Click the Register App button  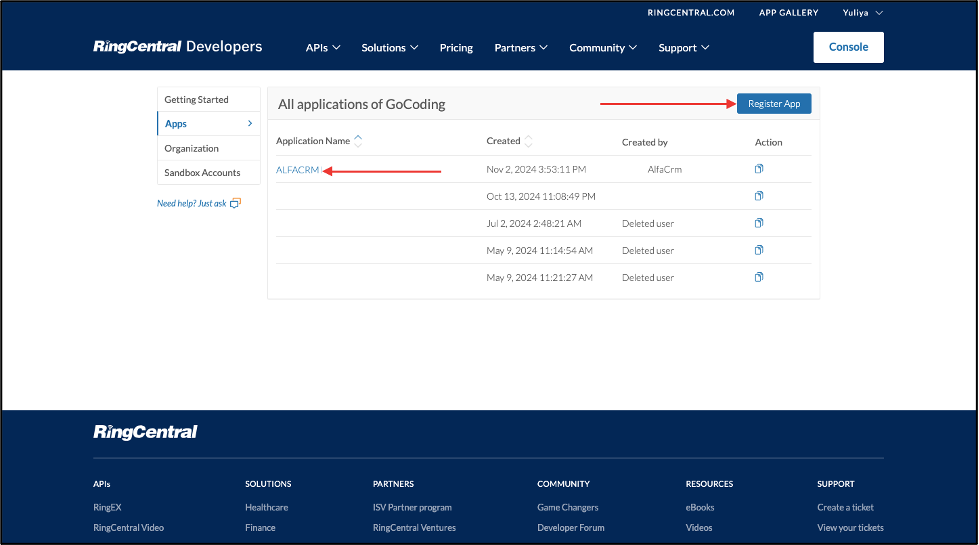point(774,104)
